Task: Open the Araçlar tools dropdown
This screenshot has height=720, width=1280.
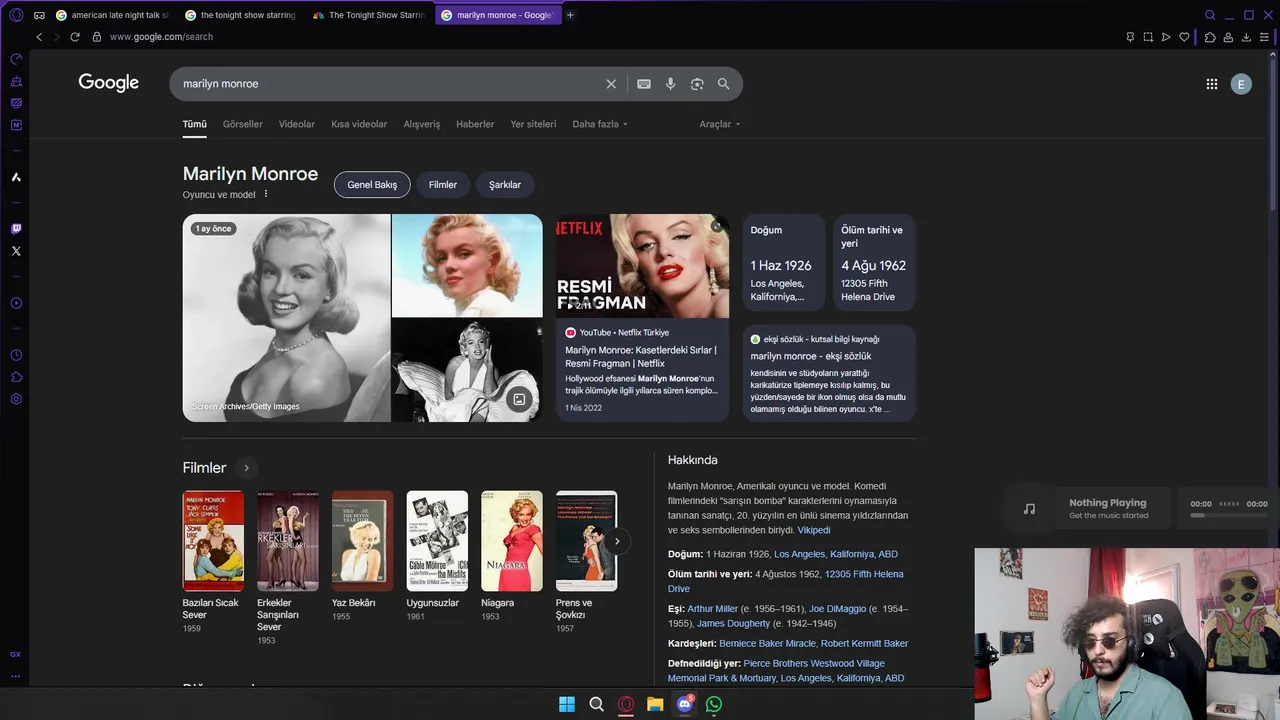Action: click(720, 124)
